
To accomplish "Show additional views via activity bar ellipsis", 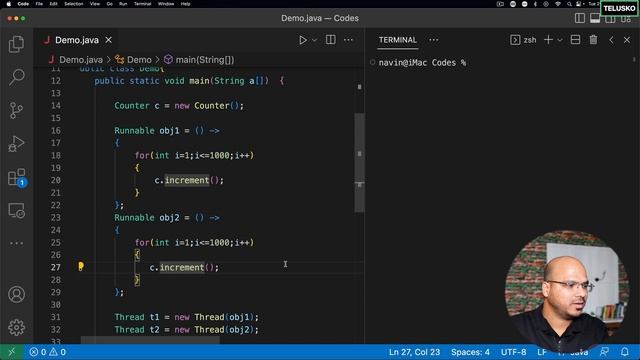I will click(16, 243).
